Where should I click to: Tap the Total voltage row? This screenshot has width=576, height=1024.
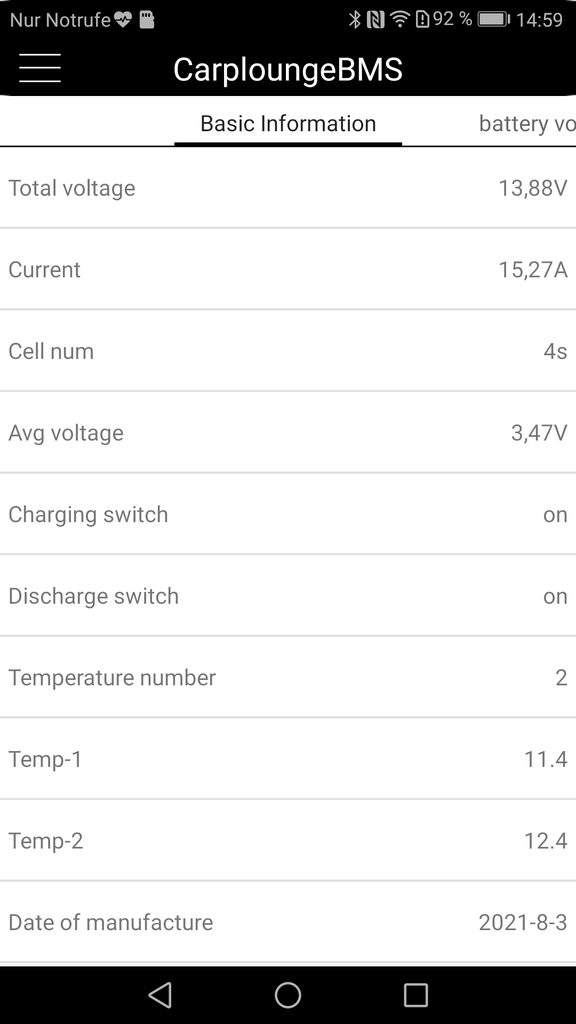click(288, 188)
